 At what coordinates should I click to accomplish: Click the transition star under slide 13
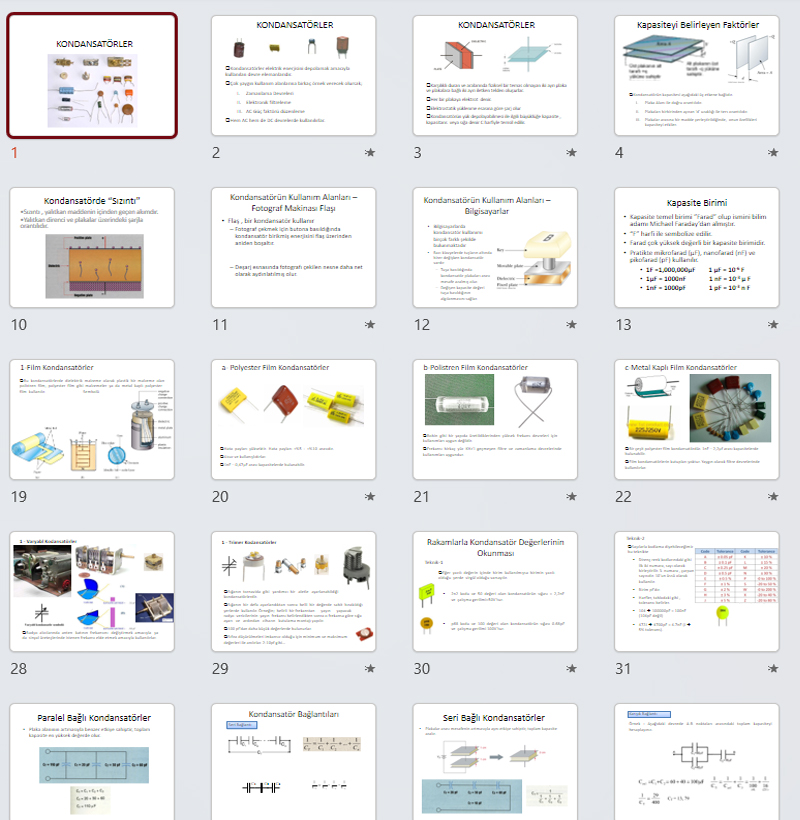click(x=773, y=325)
